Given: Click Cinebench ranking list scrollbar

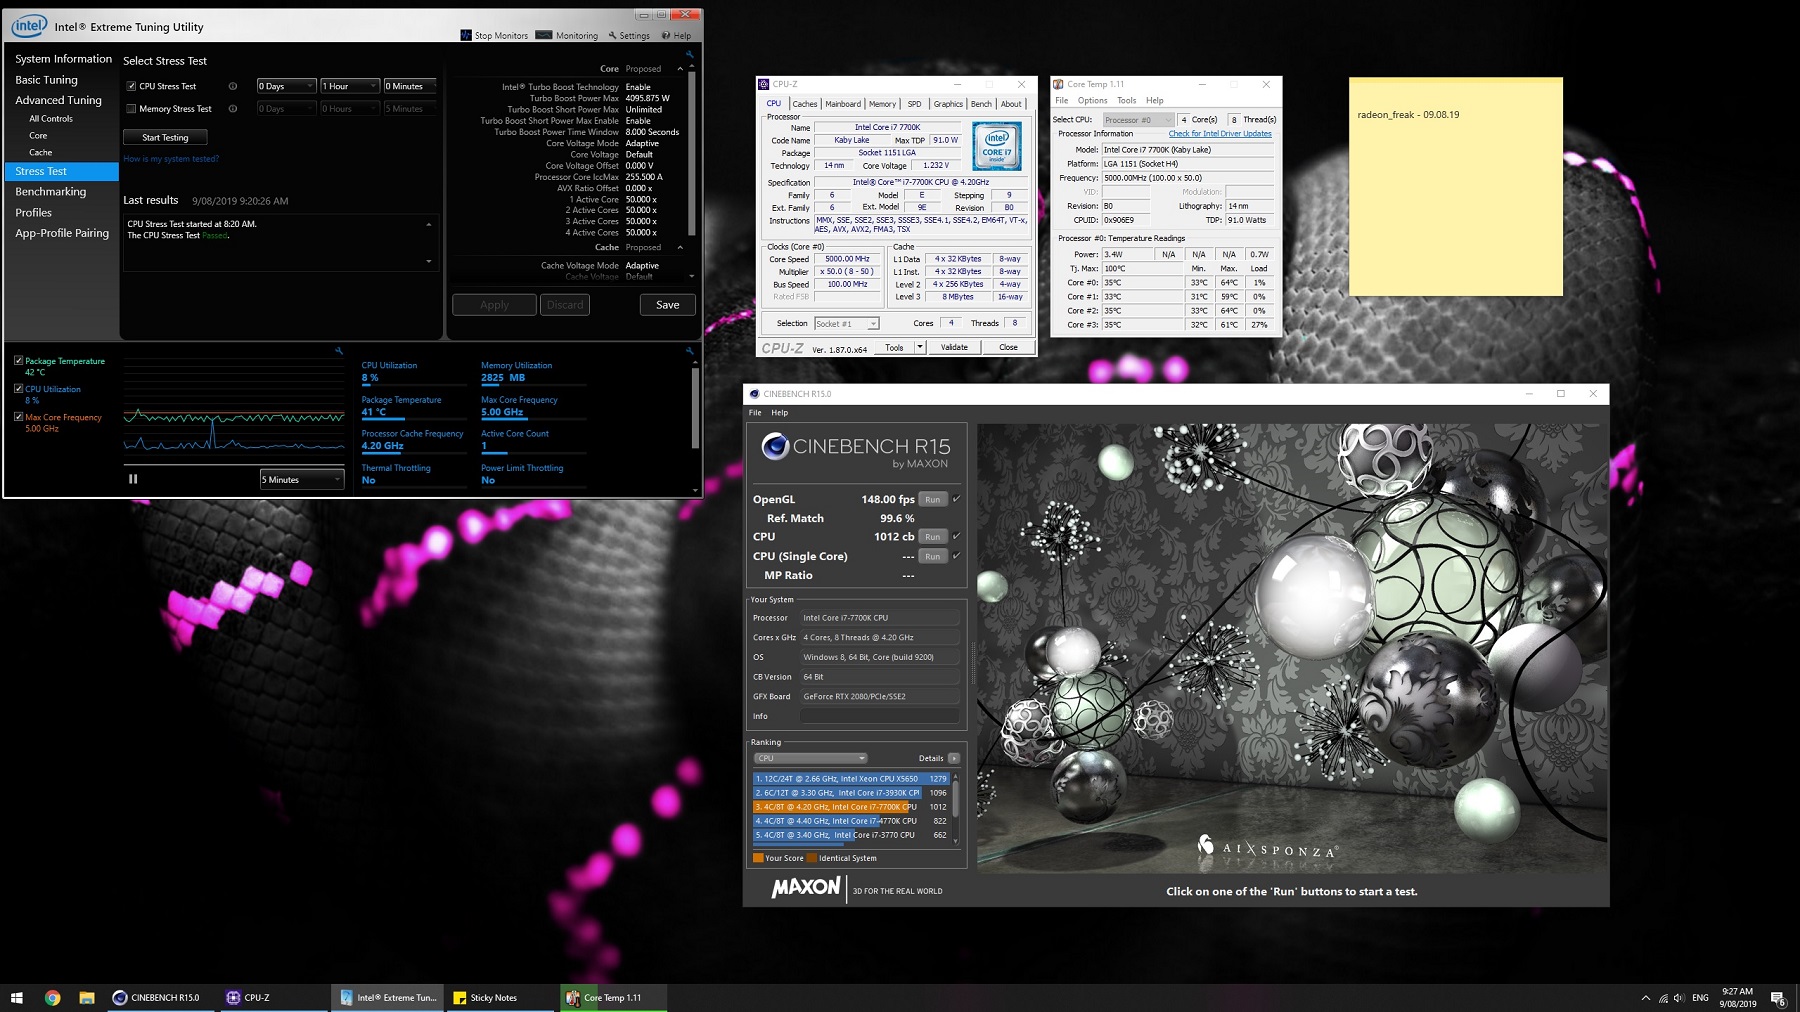Looking at the screenshot, I should click(956, 797).
